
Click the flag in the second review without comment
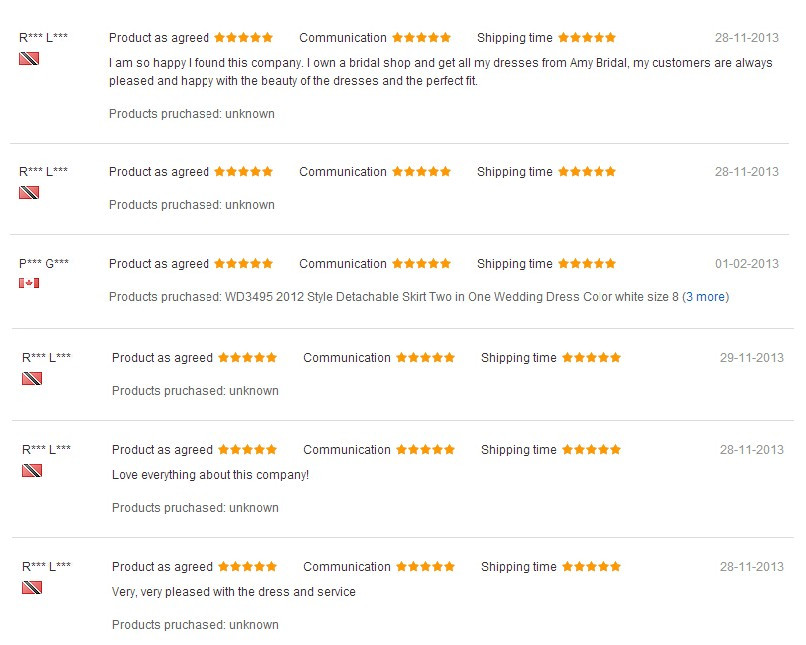pyautogui.click(x=29, y=193)
